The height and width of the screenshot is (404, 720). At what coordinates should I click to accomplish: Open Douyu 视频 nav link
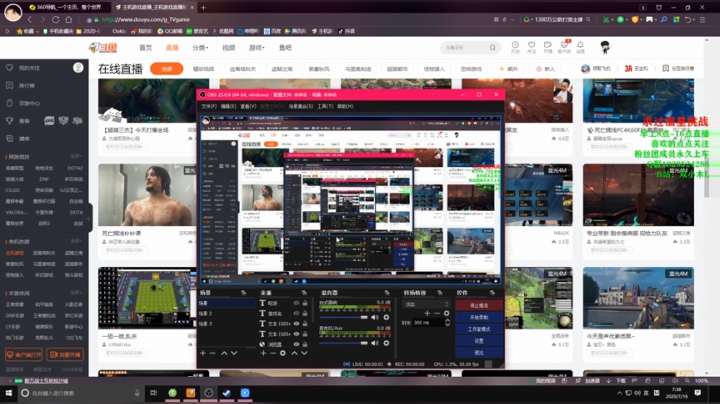pos(229,47)
